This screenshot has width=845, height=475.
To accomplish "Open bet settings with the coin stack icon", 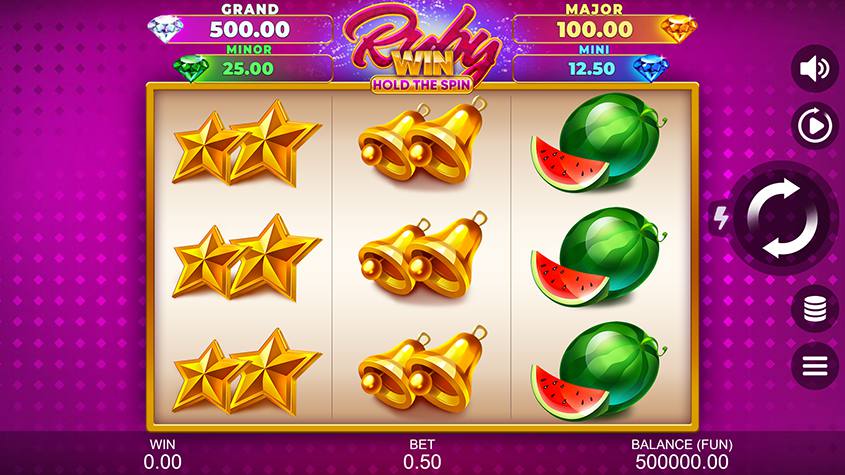I will tap(815, 309).
